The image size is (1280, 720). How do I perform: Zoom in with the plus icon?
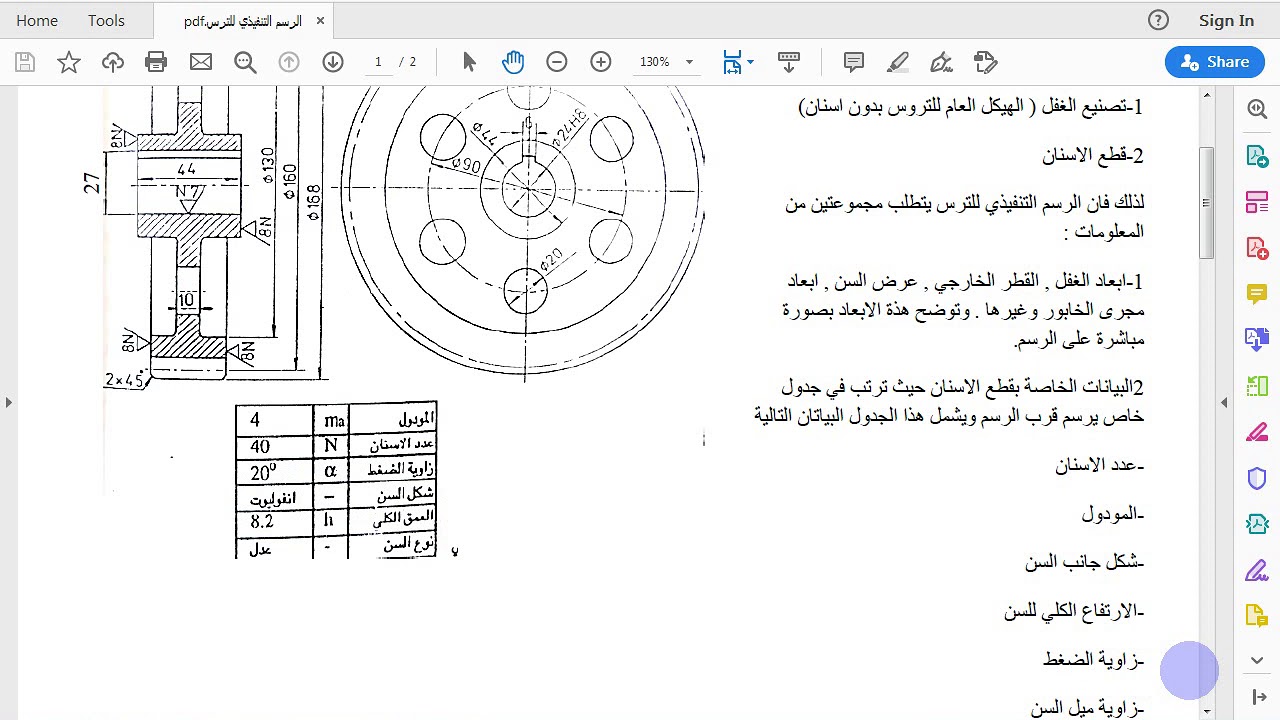coord(601,62)
